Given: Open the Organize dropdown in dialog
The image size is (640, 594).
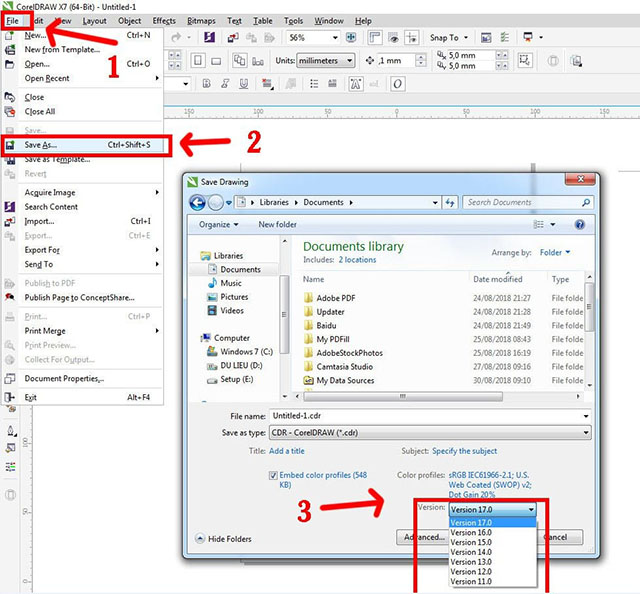Looking at the screenshot, I should pos(218,225).
